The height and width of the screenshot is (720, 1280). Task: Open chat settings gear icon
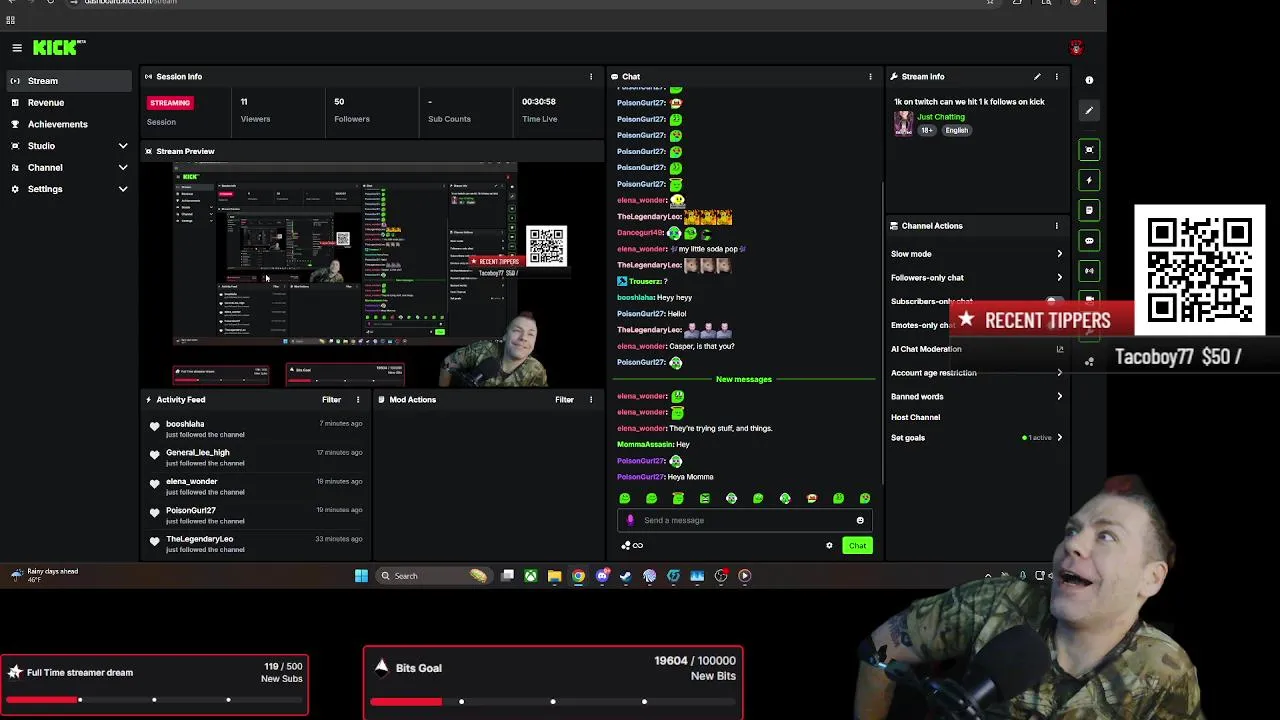pos(829,546)
